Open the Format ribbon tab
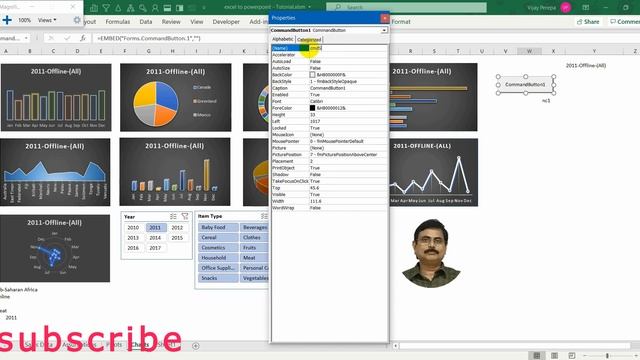The image size is (640, 360). (400, 22)
